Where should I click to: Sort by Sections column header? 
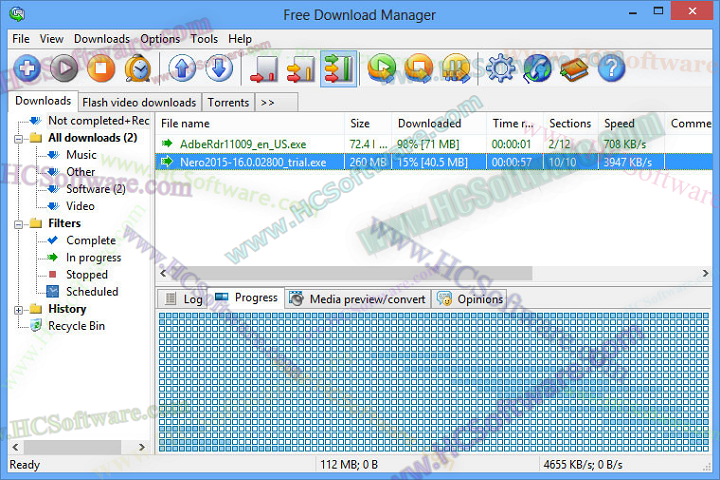click(571, 124)
